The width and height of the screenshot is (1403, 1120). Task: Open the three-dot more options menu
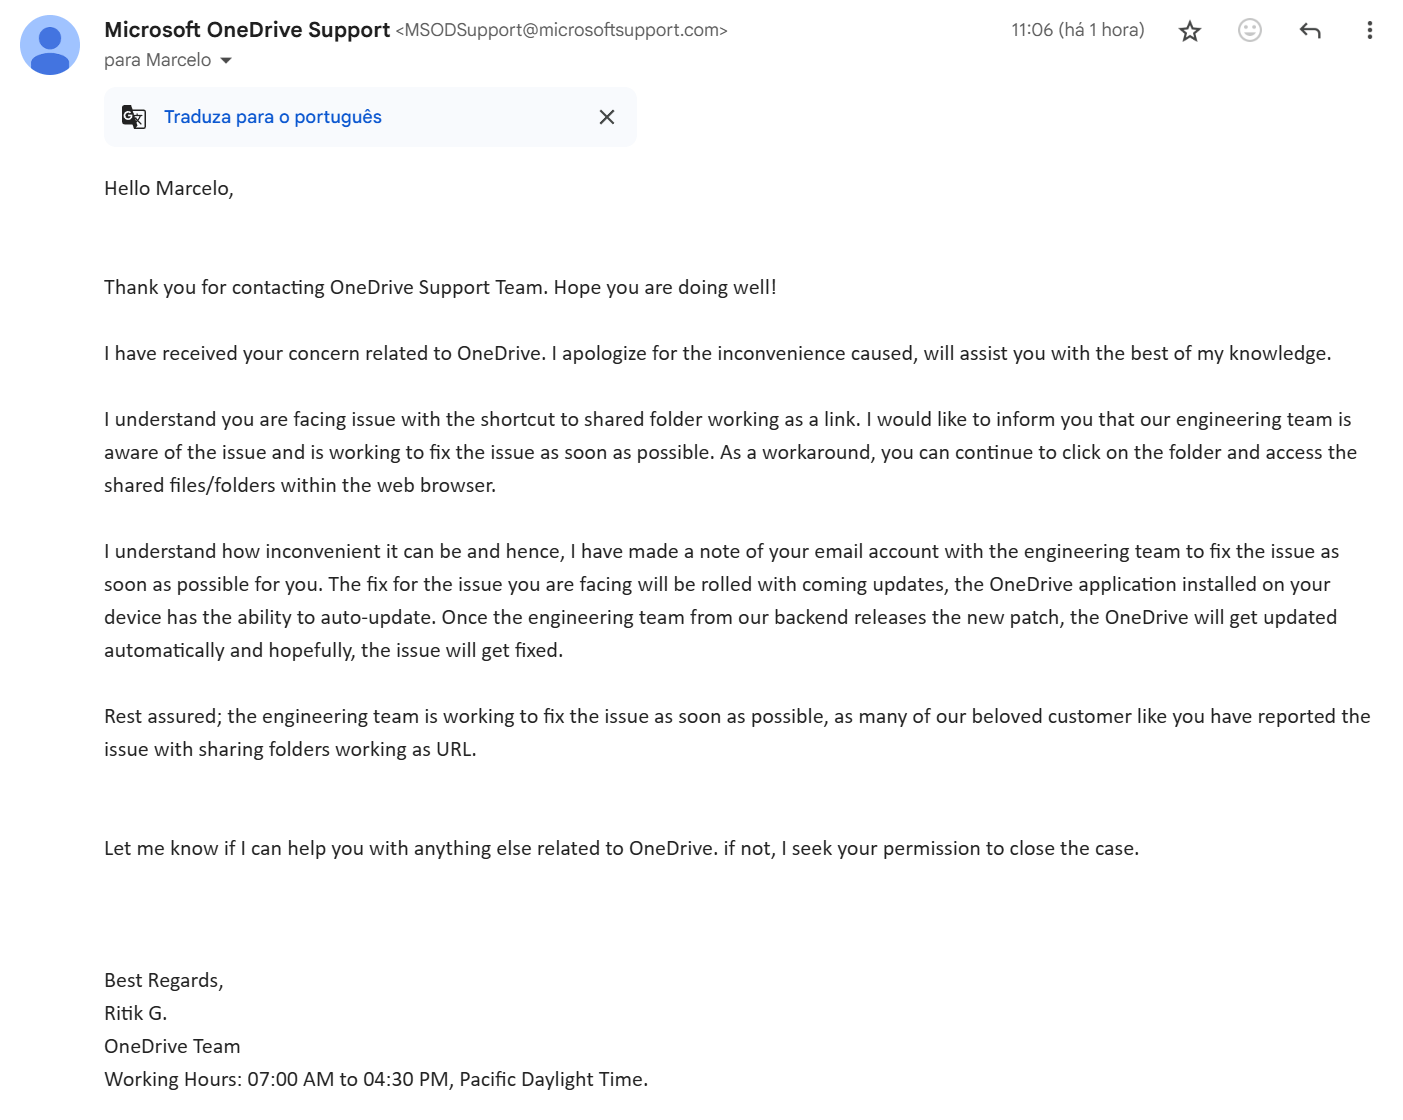pos(1369,31)
